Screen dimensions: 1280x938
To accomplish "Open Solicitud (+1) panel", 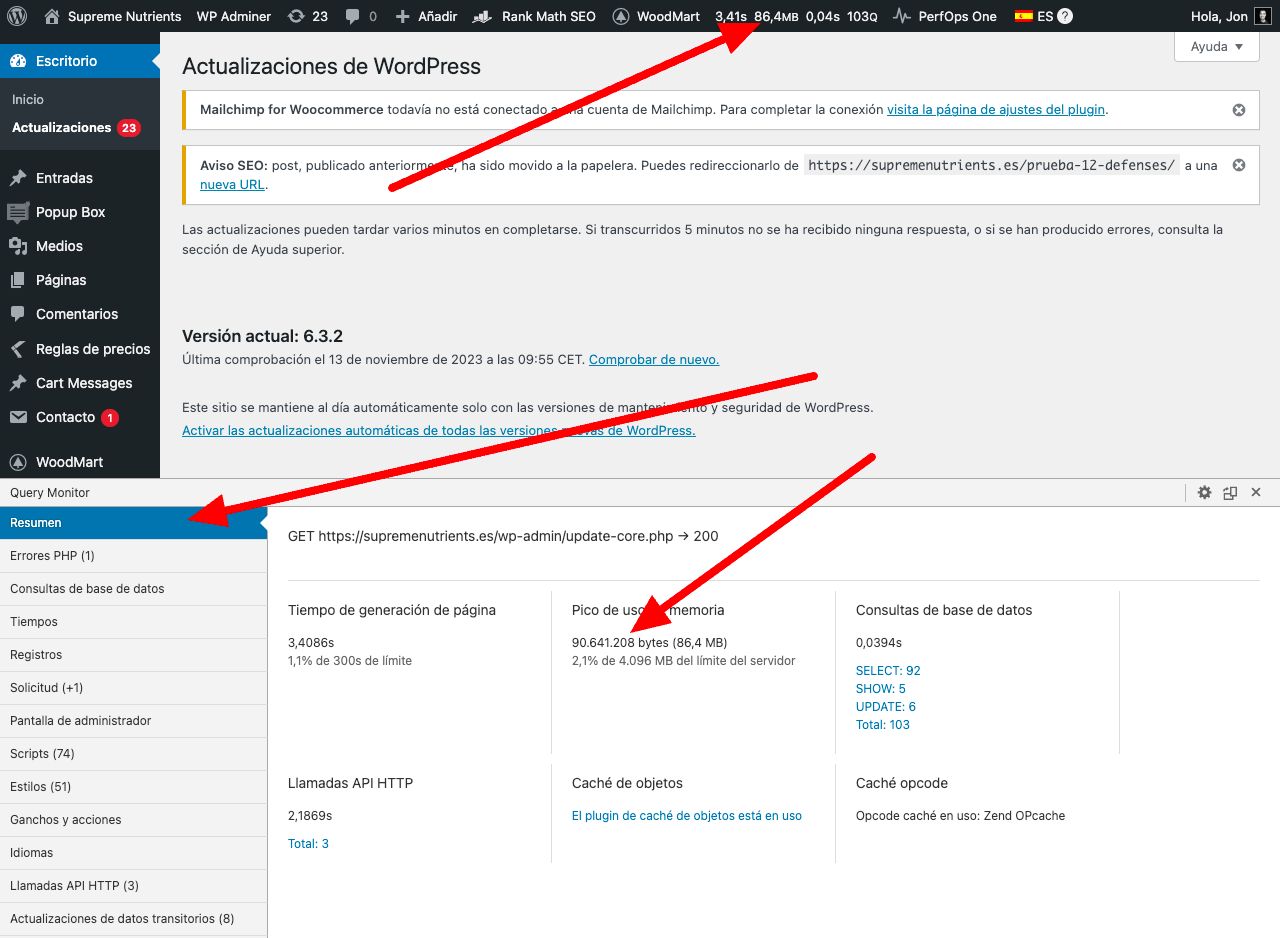I will pyautogui.click(x=134, y=688).
